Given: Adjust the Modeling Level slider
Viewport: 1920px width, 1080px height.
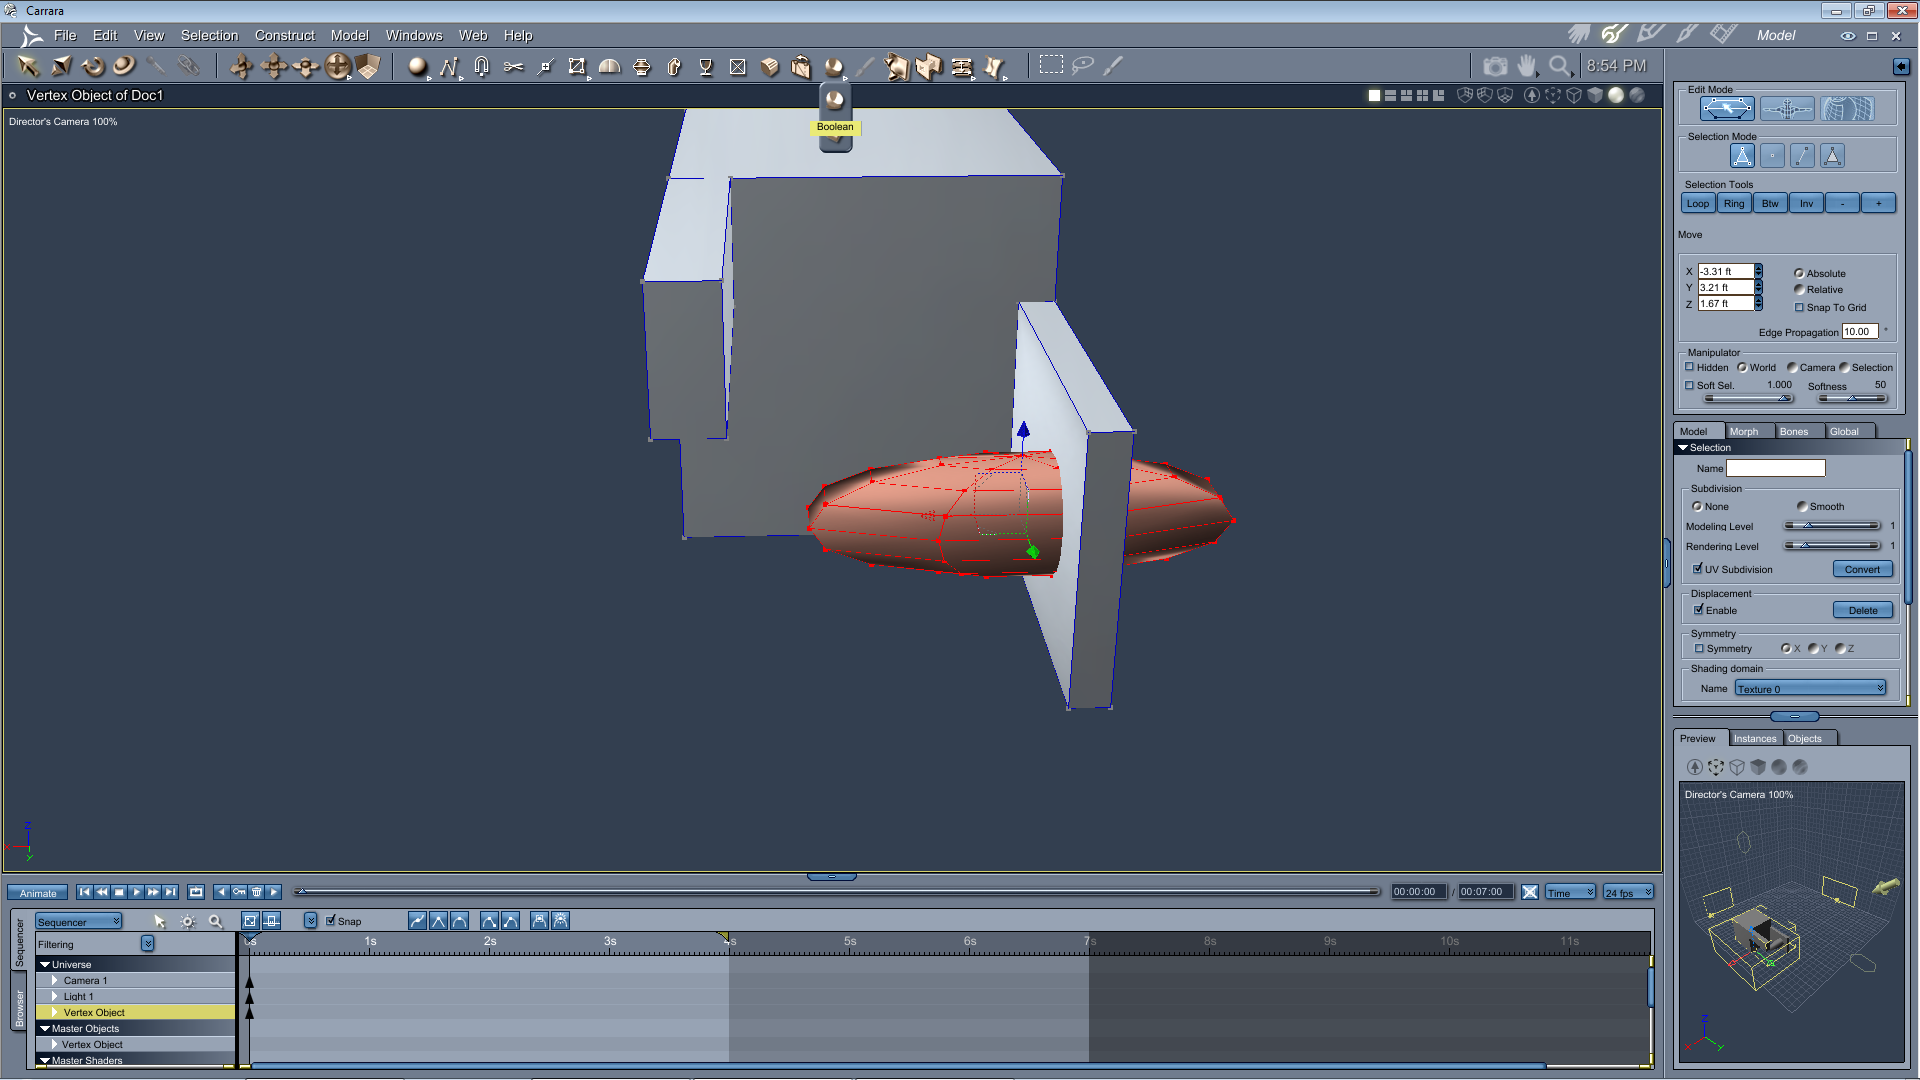Looking at the screenshot, I should pyautogui.click(x=1808, y=526).
